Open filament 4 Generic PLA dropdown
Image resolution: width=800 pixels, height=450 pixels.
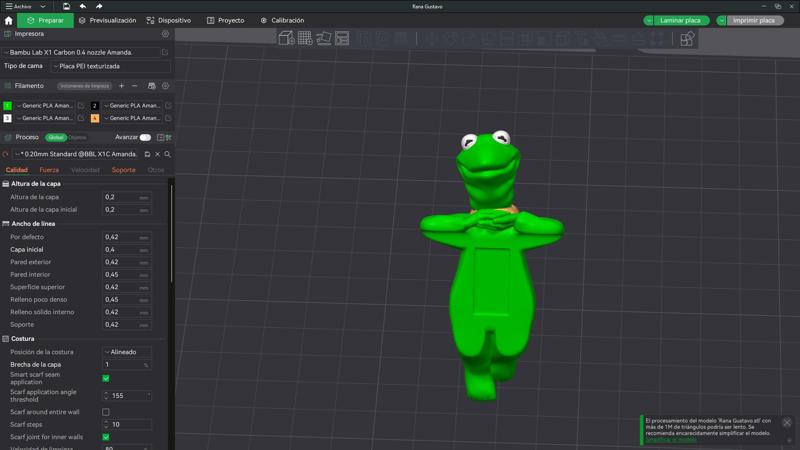[133, 118]
